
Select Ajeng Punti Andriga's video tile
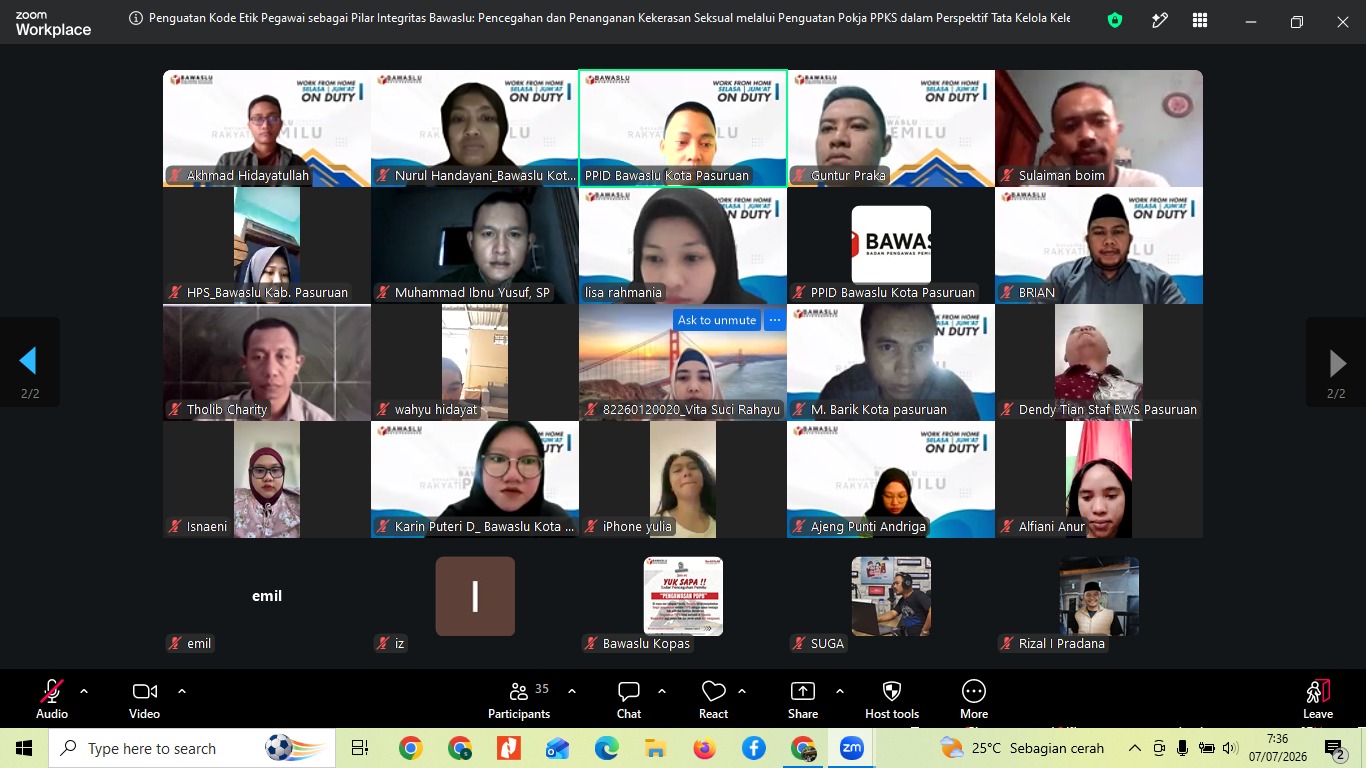pyautogui.click(x=891, y=479)
